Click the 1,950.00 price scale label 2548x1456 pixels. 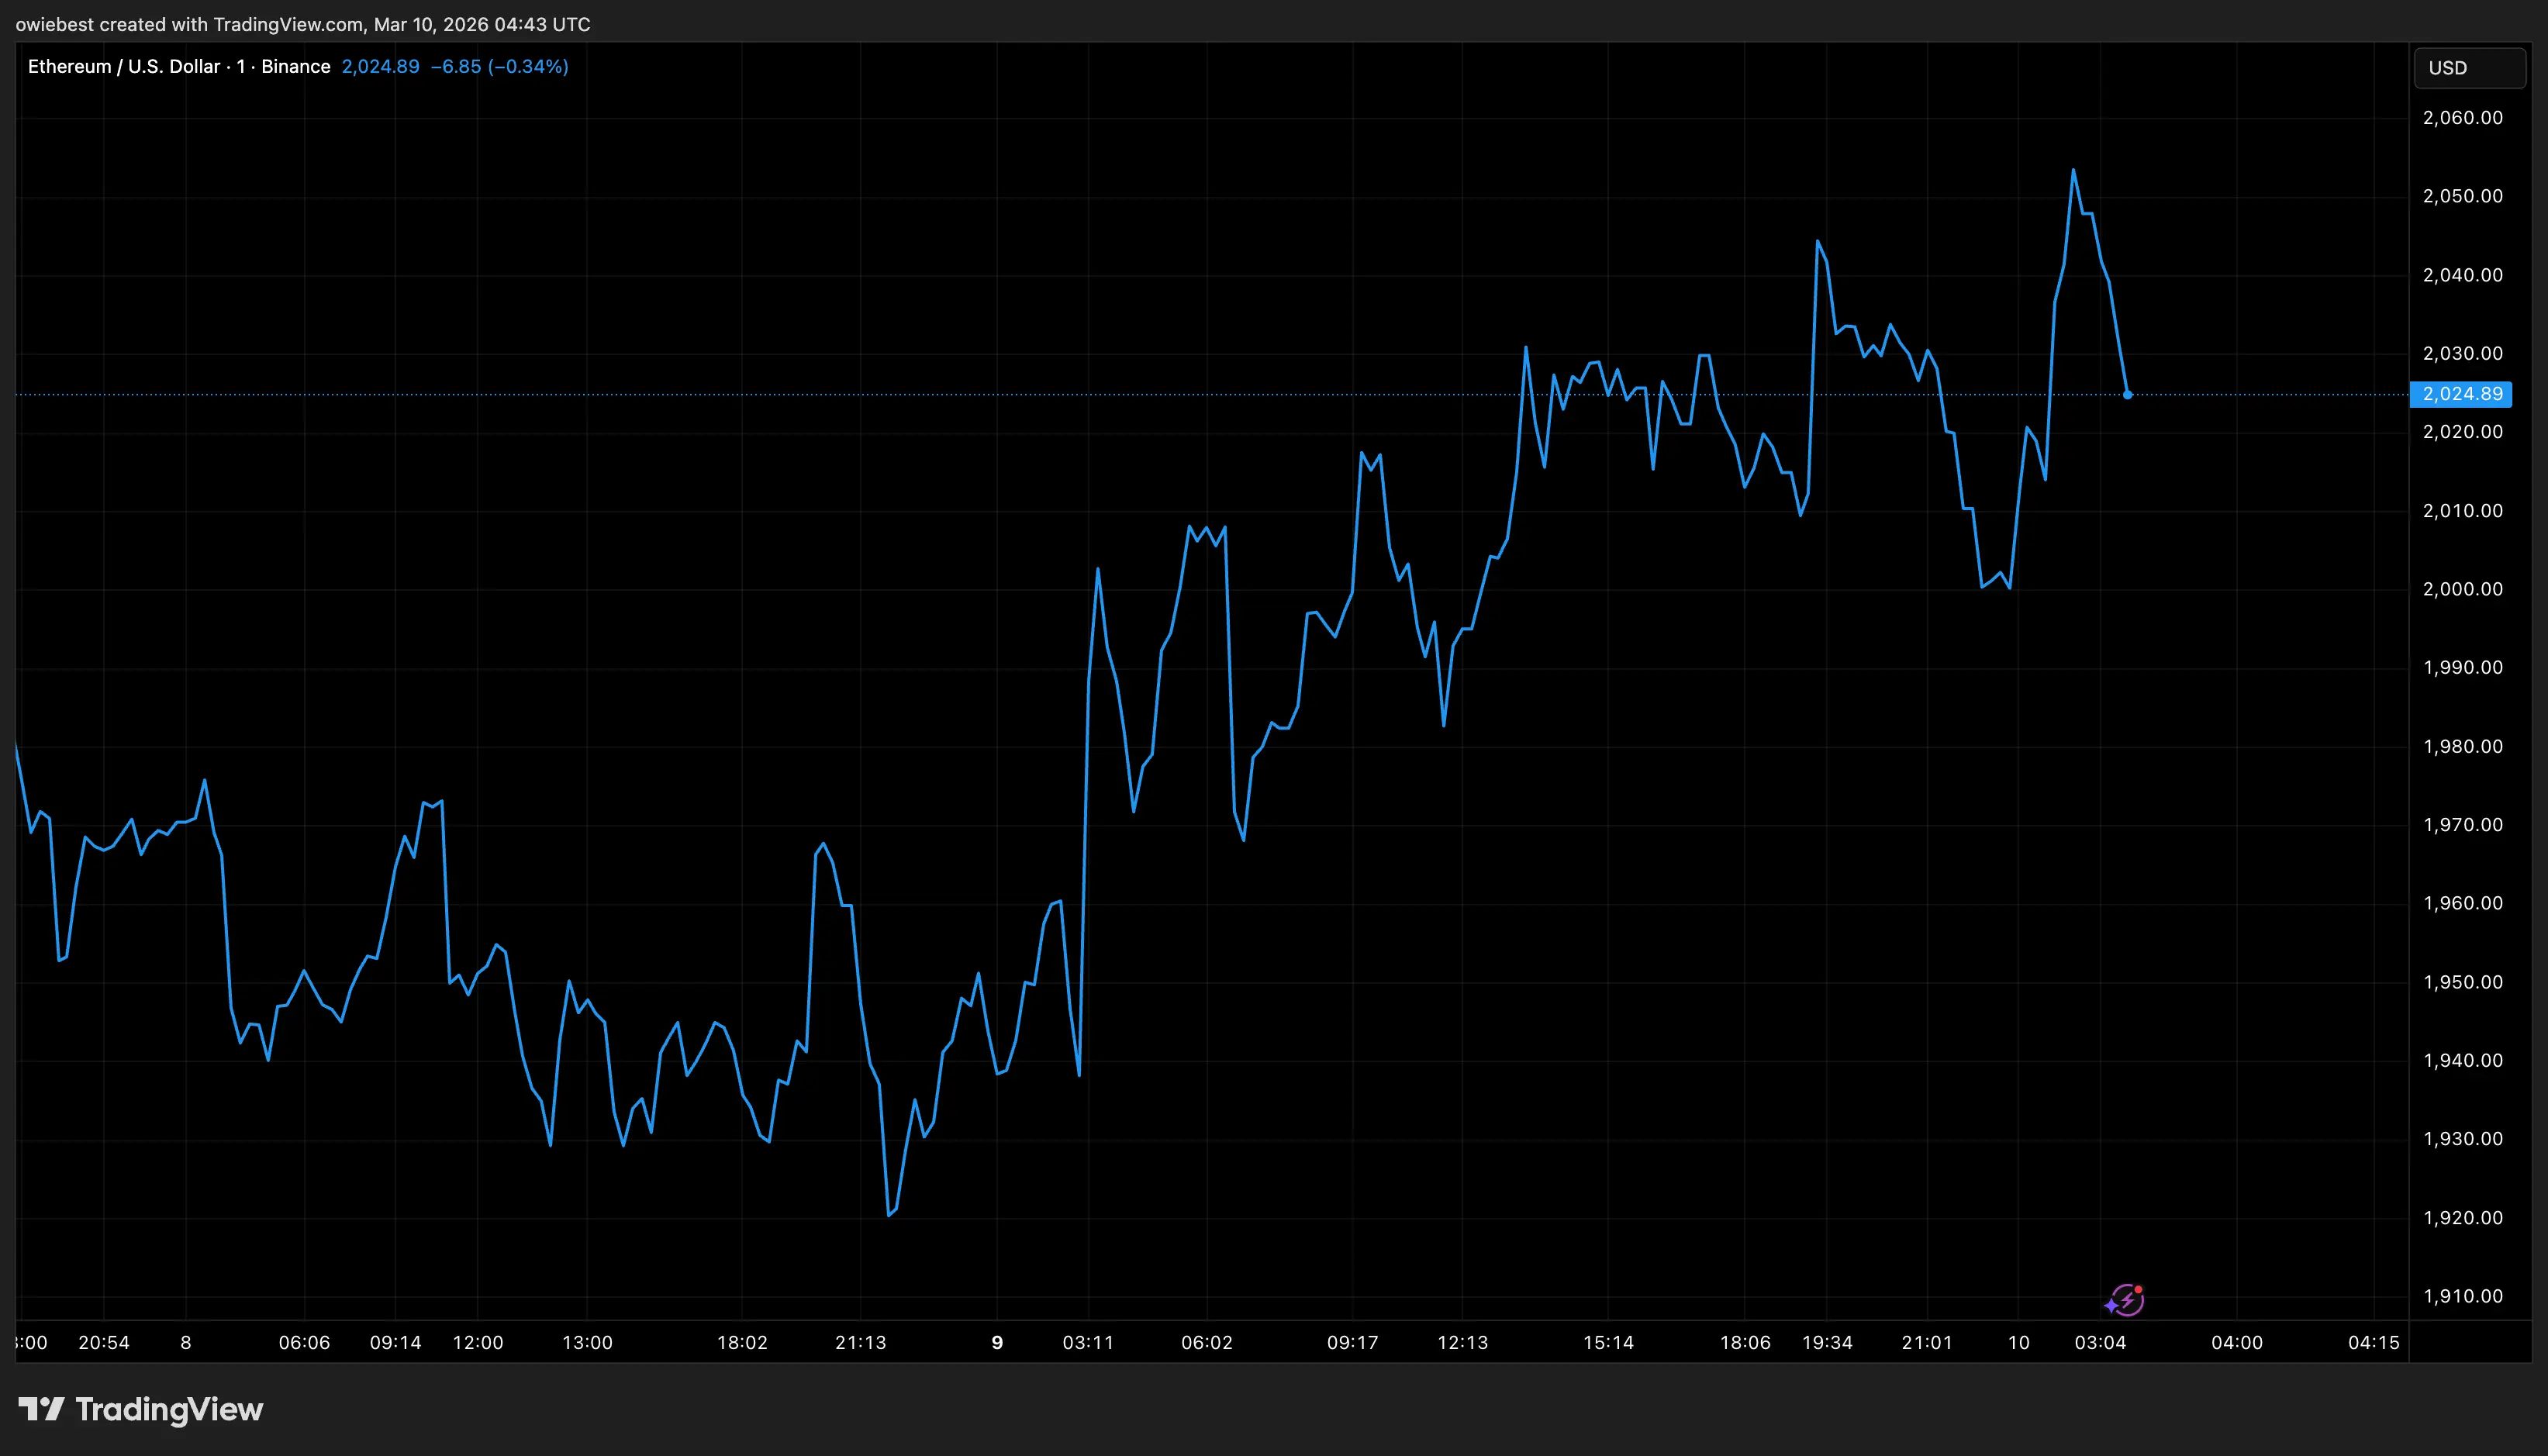click(x=2462, y=982)
